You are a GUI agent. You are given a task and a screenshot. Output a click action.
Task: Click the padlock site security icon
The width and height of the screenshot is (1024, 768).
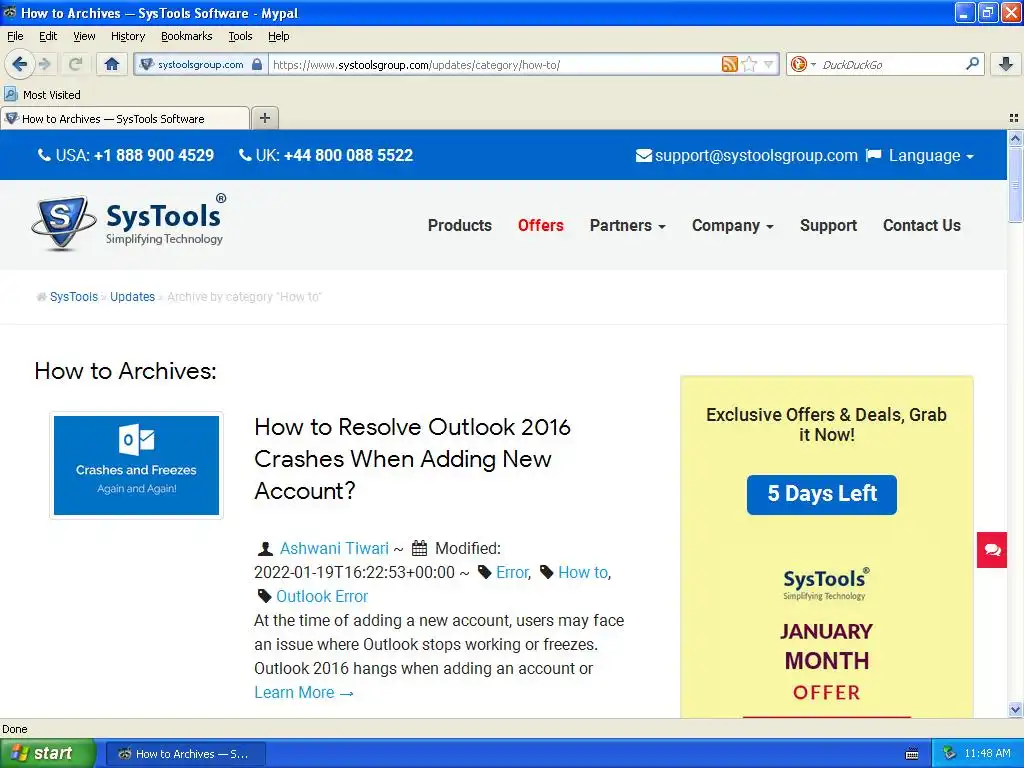(257, 64)
